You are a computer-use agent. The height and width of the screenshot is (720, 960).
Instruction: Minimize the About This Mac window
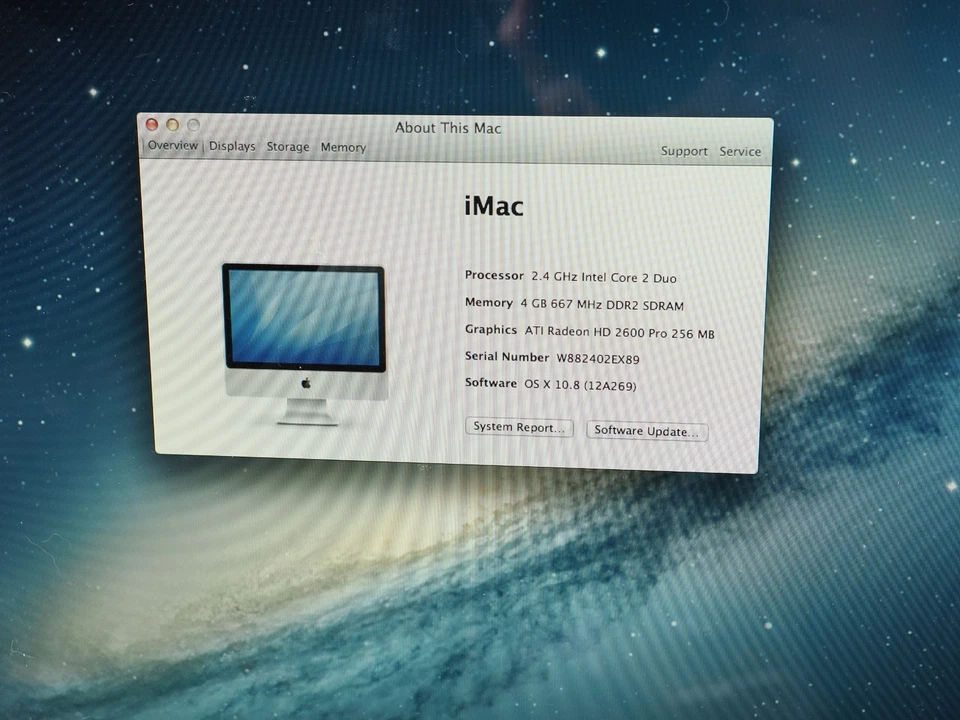[171, 124]
